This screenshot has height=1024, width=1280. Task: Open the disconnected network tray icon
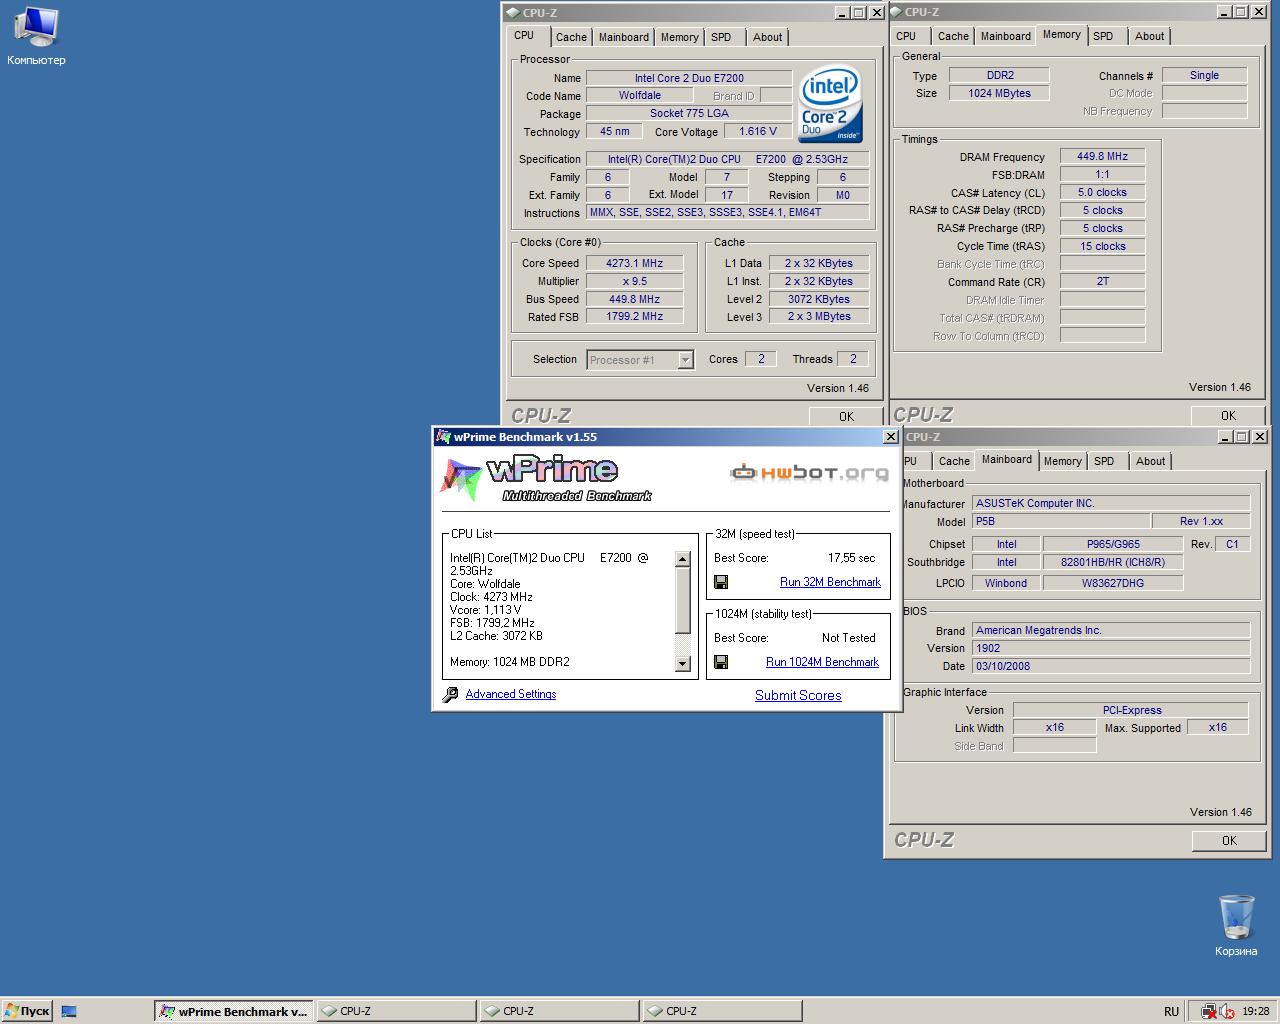(x=1209, y=1011)
